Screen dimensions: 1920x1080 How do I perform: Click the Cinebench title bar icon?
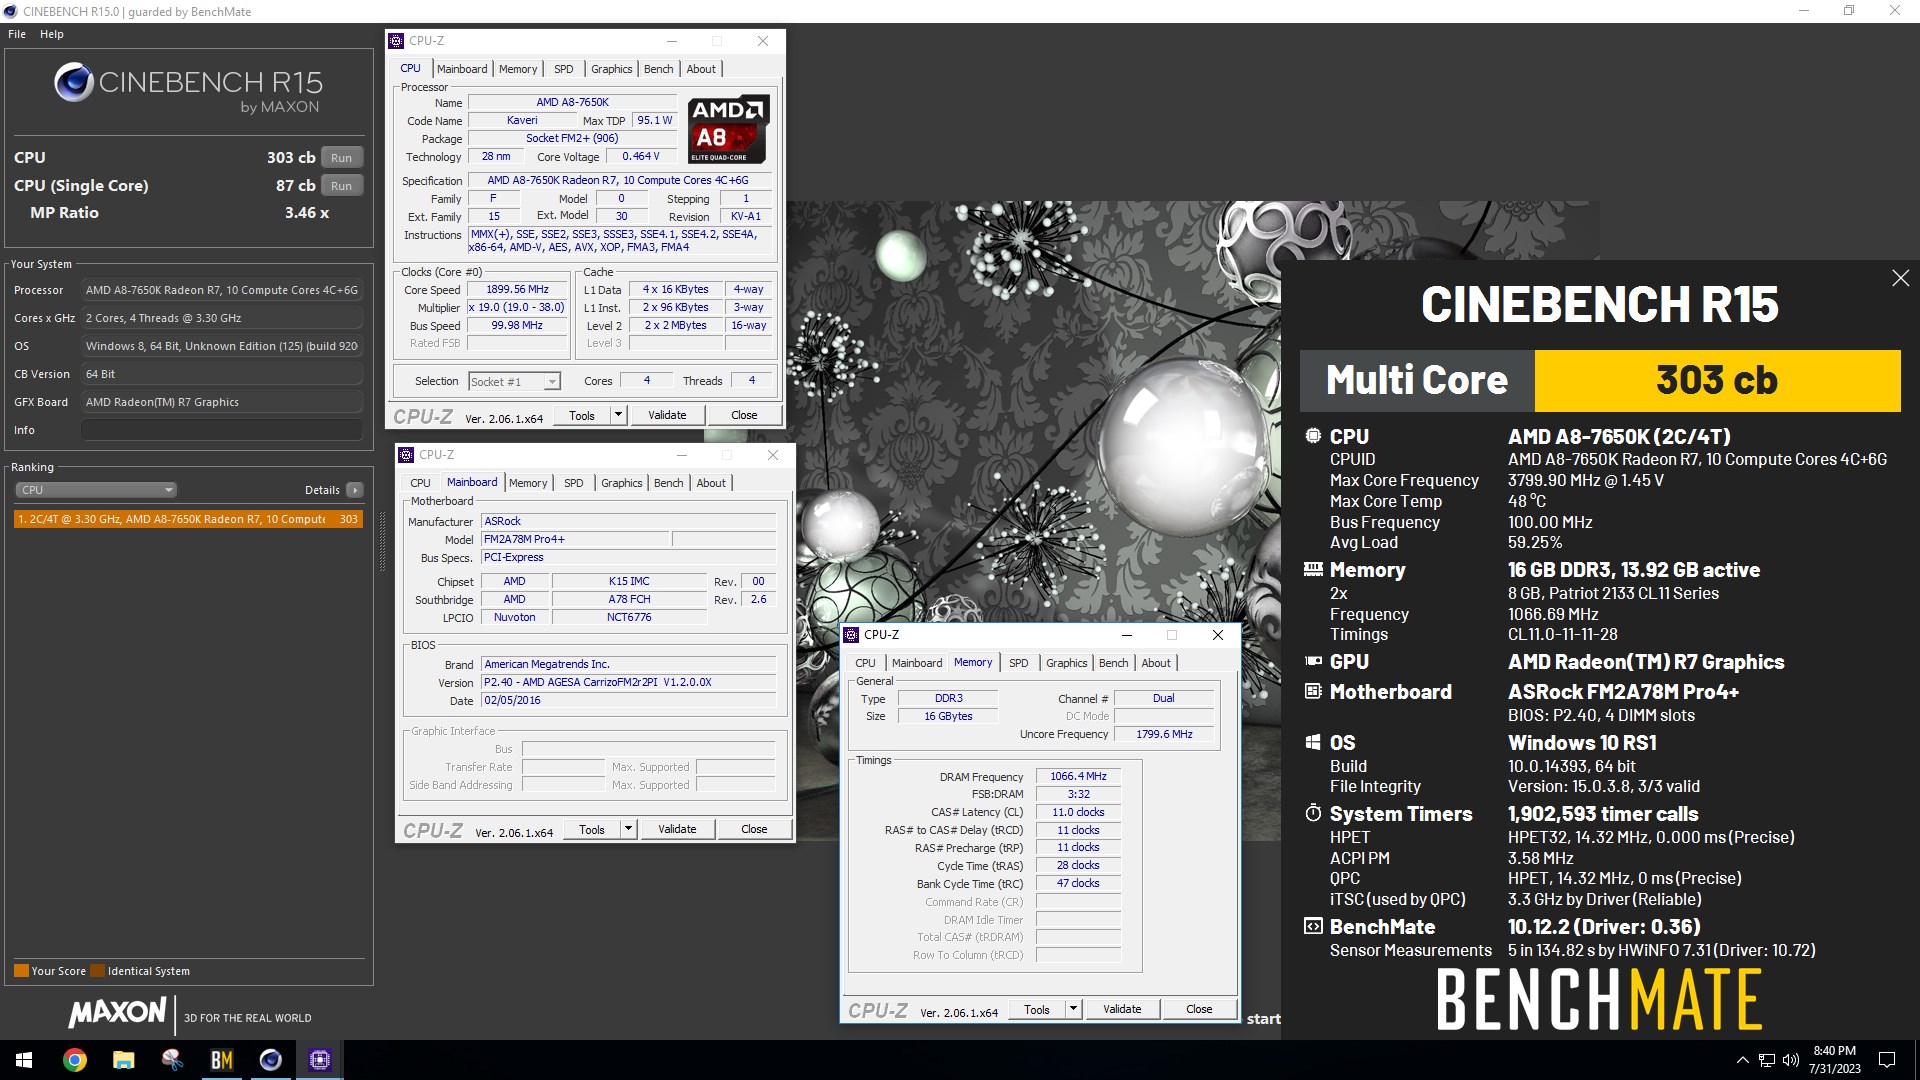[x=11, y=11]
